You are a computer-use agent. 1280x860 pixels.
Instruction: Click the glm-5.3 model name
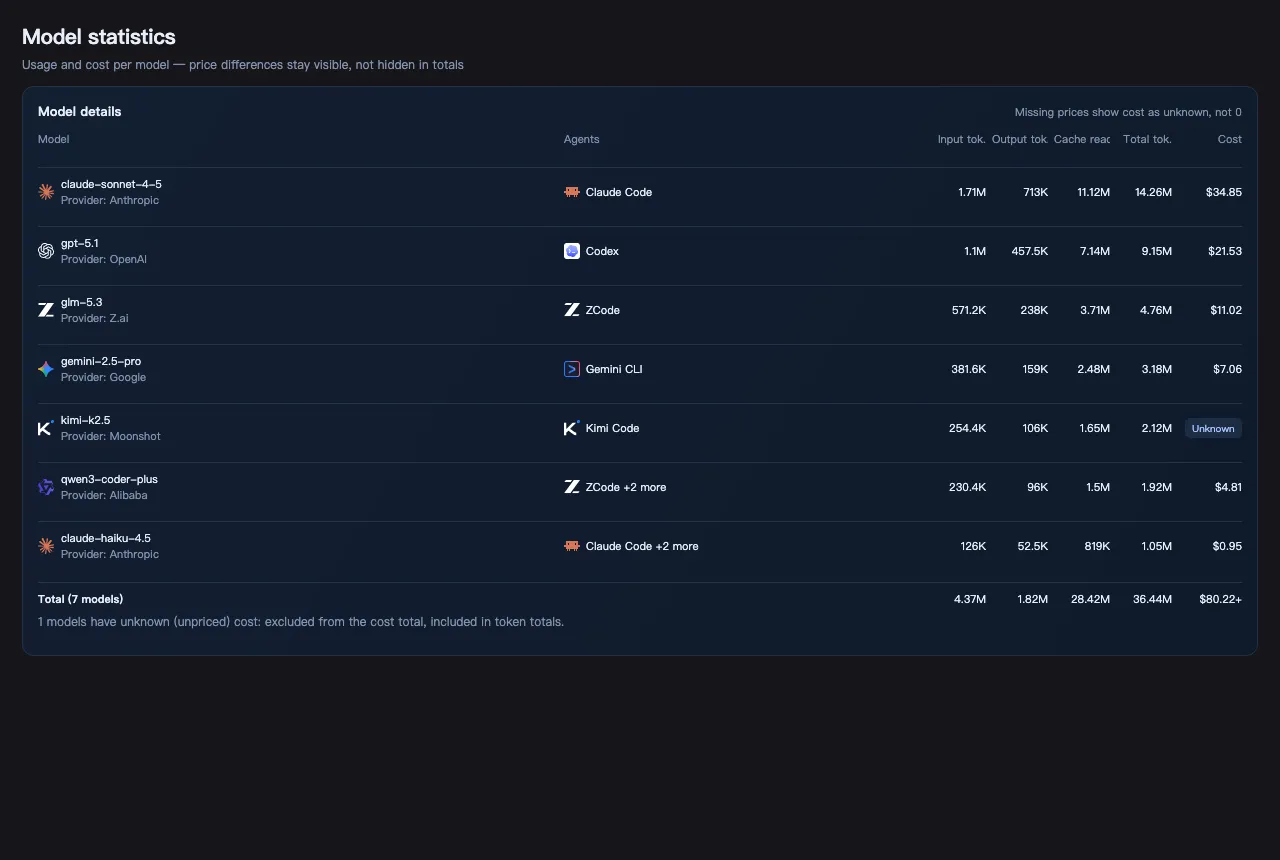coord(82,302)
